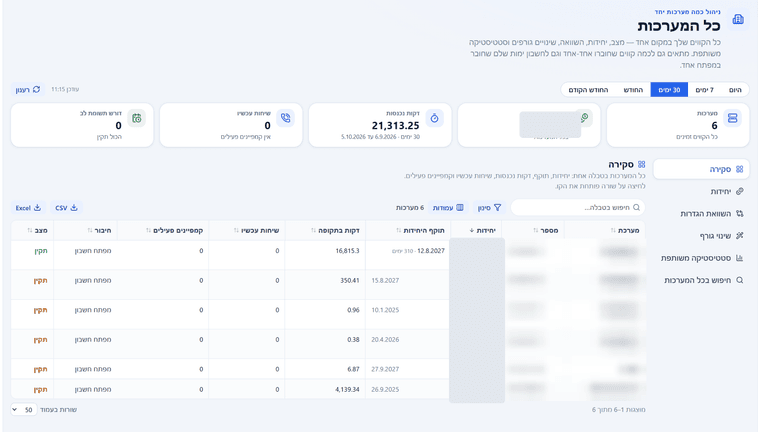The image size is (760, 432).
Task: Select the החודש הקודם time range tab
Action: click(588, 90)
